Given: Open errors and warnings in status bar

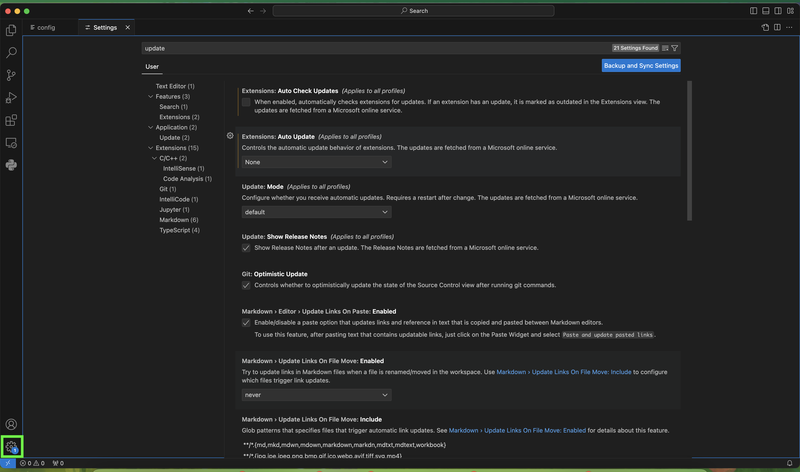Looking at the screenshot, I should (x=32, y=463).
